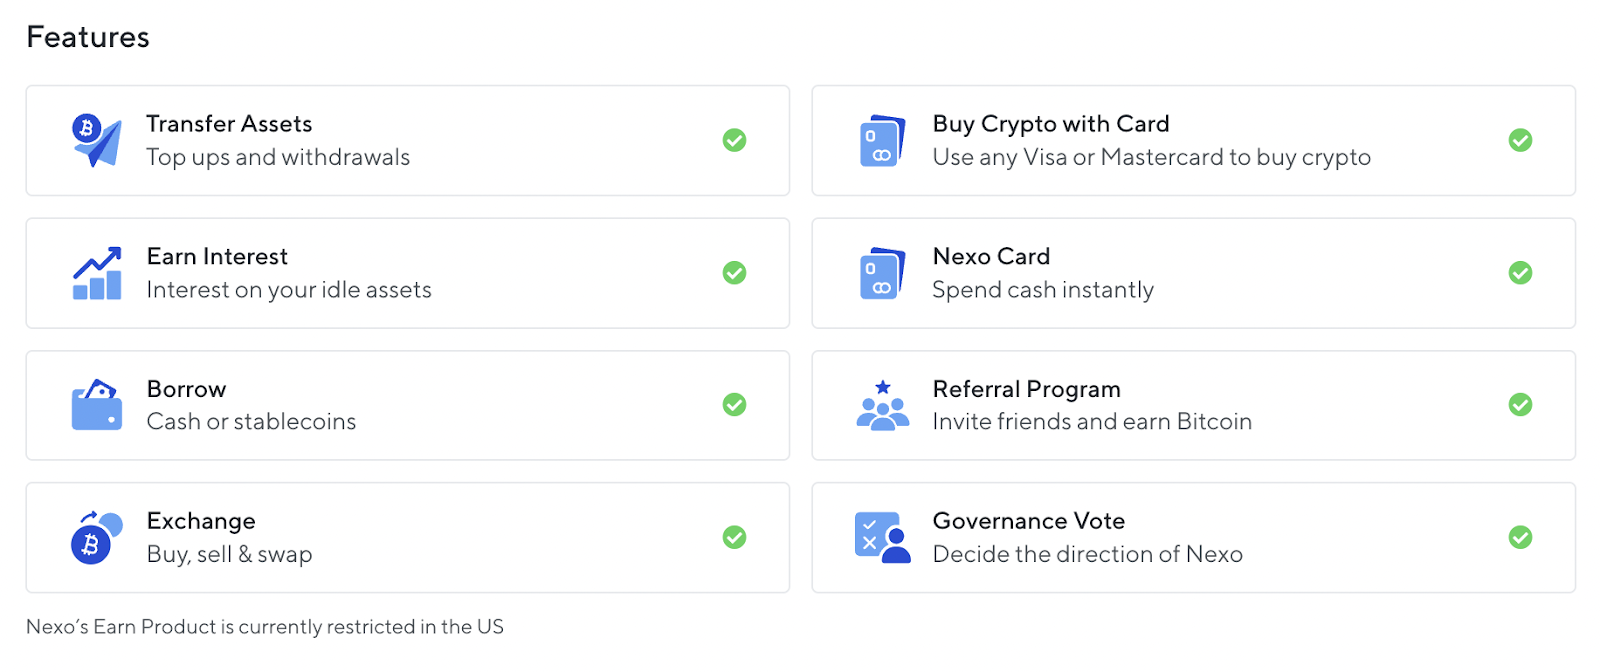Click the green checkmark for Borrow

point(734,405)
